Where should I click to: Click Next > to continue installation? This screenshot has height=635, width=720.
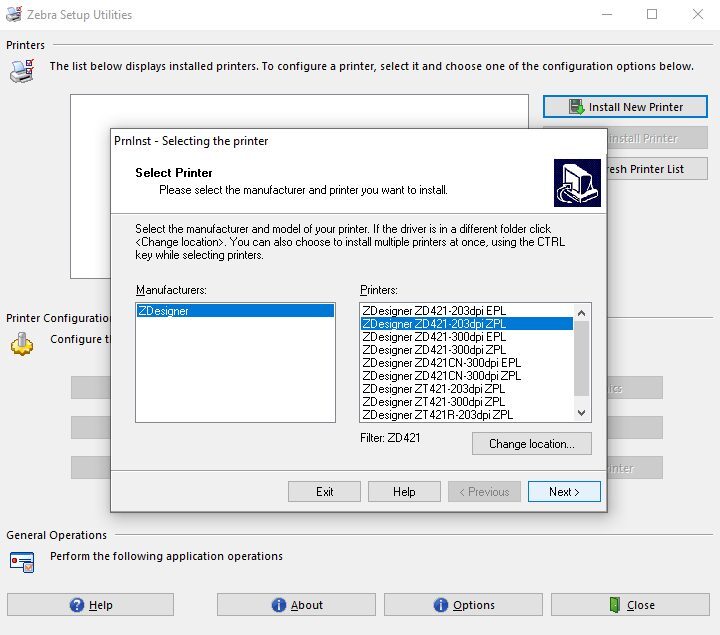[x=564, y=492]
